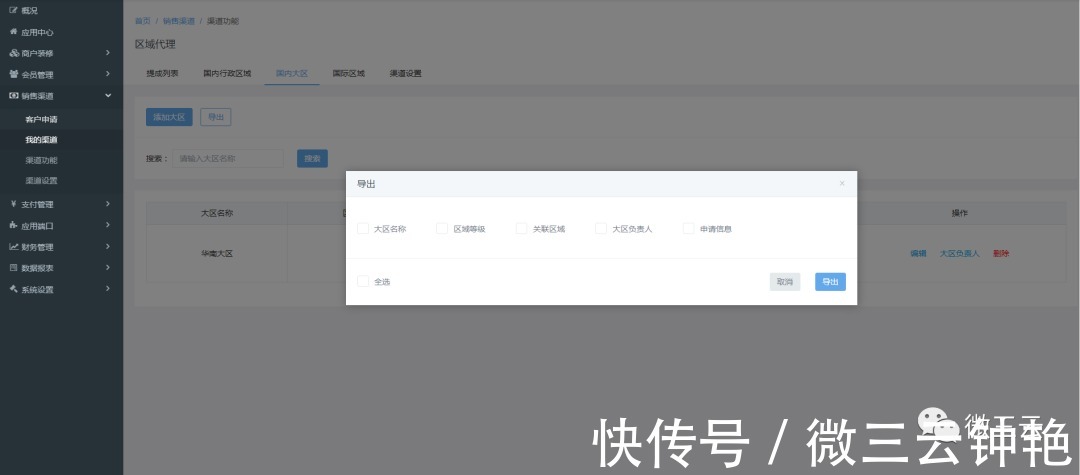The height and width of the screenshot is (475, 1080).
Task: Click the 大区名称 column header
Action: tap(217, 213)
